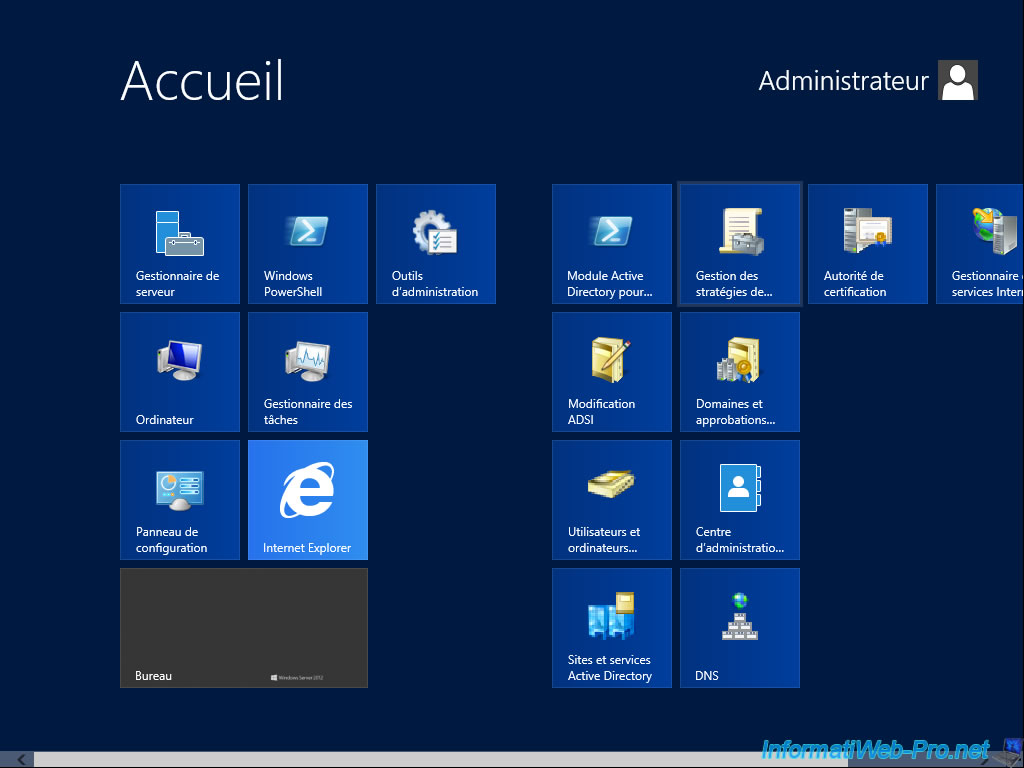This screenshot has width=1024, height=768.
Task: Open Panneau de configuration tile
Action: (180, 500)
